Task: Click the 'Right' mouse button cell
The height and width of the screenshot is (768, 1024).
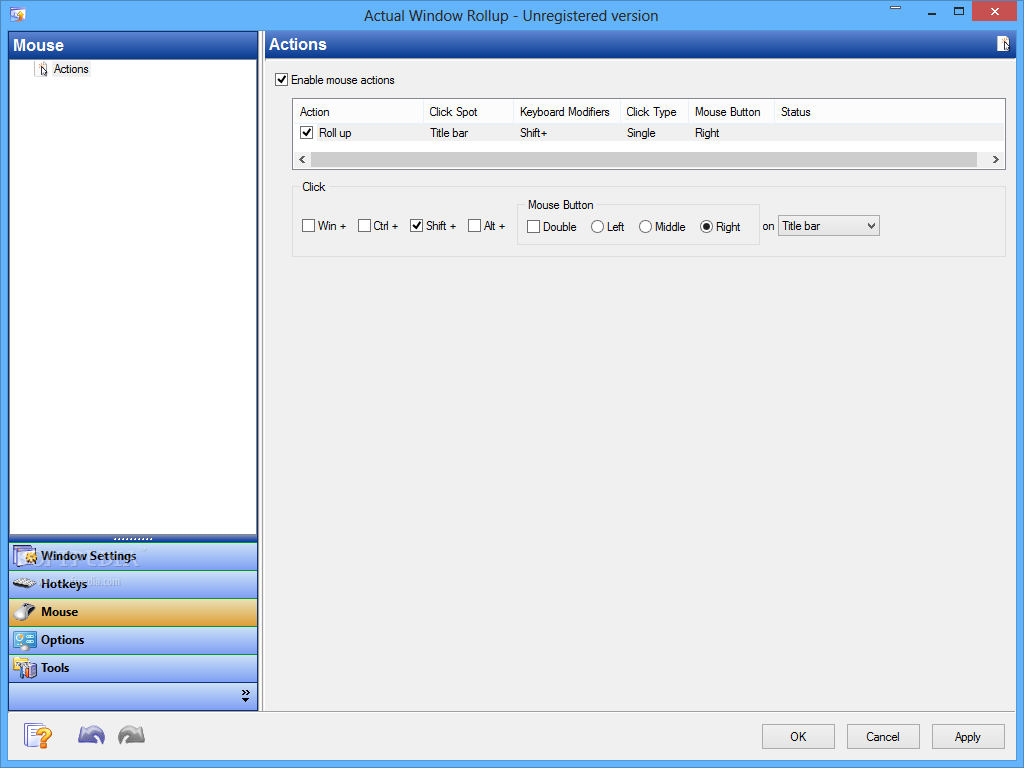Action: click(707, 133)
